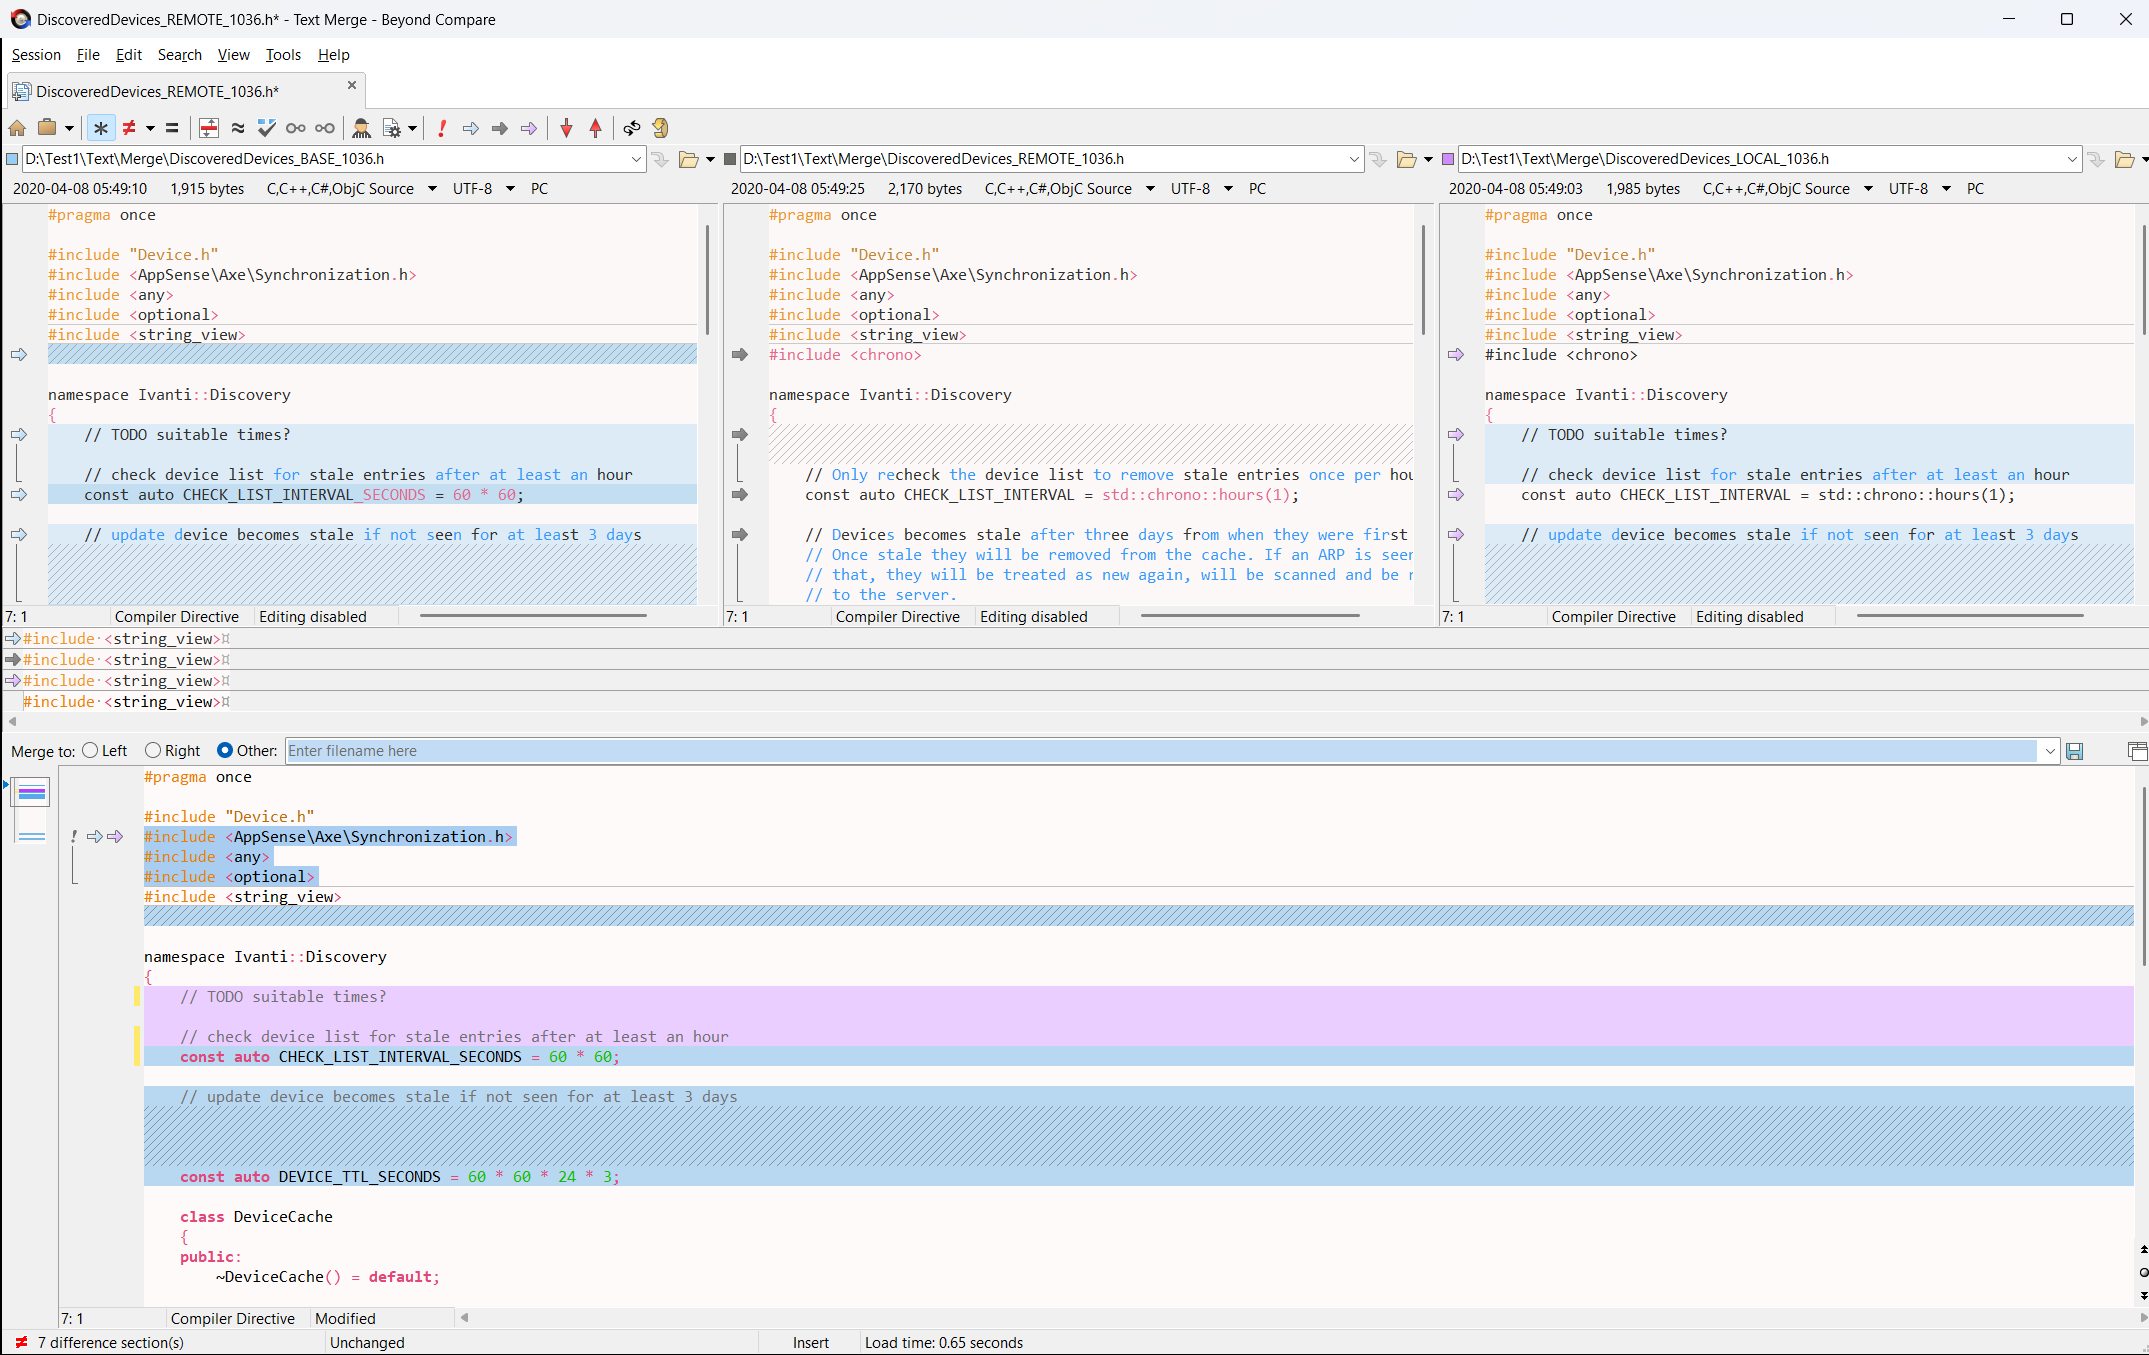Click the output overview thumbnail map
Screen dimensions: 2149x1355
[x=32, y=810]
